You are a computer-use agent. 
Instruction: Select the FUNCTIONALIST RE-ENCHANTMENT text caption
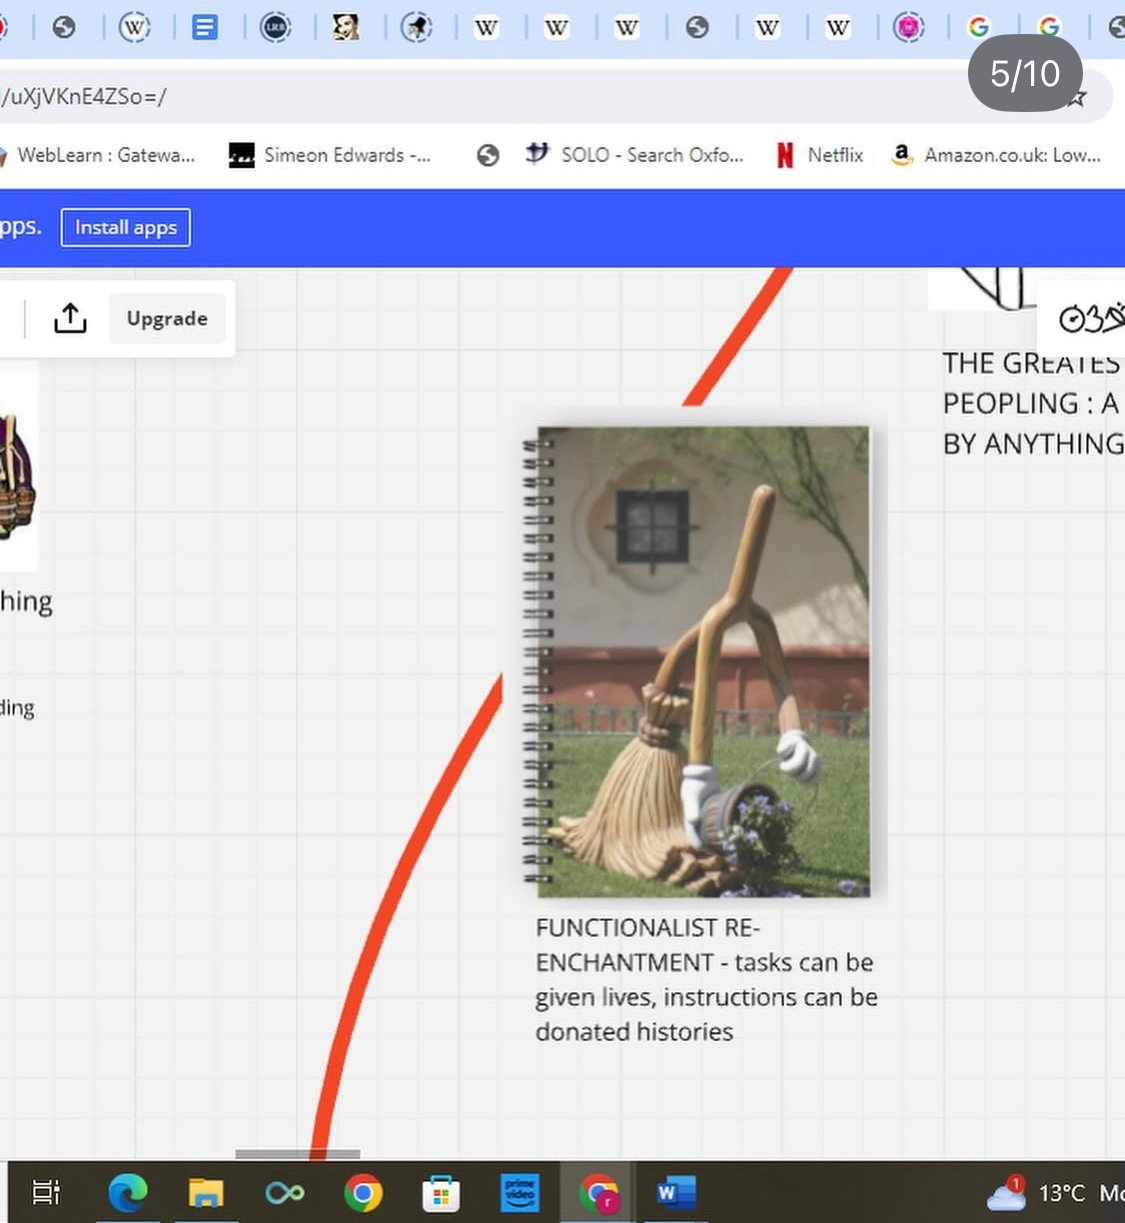705,979
